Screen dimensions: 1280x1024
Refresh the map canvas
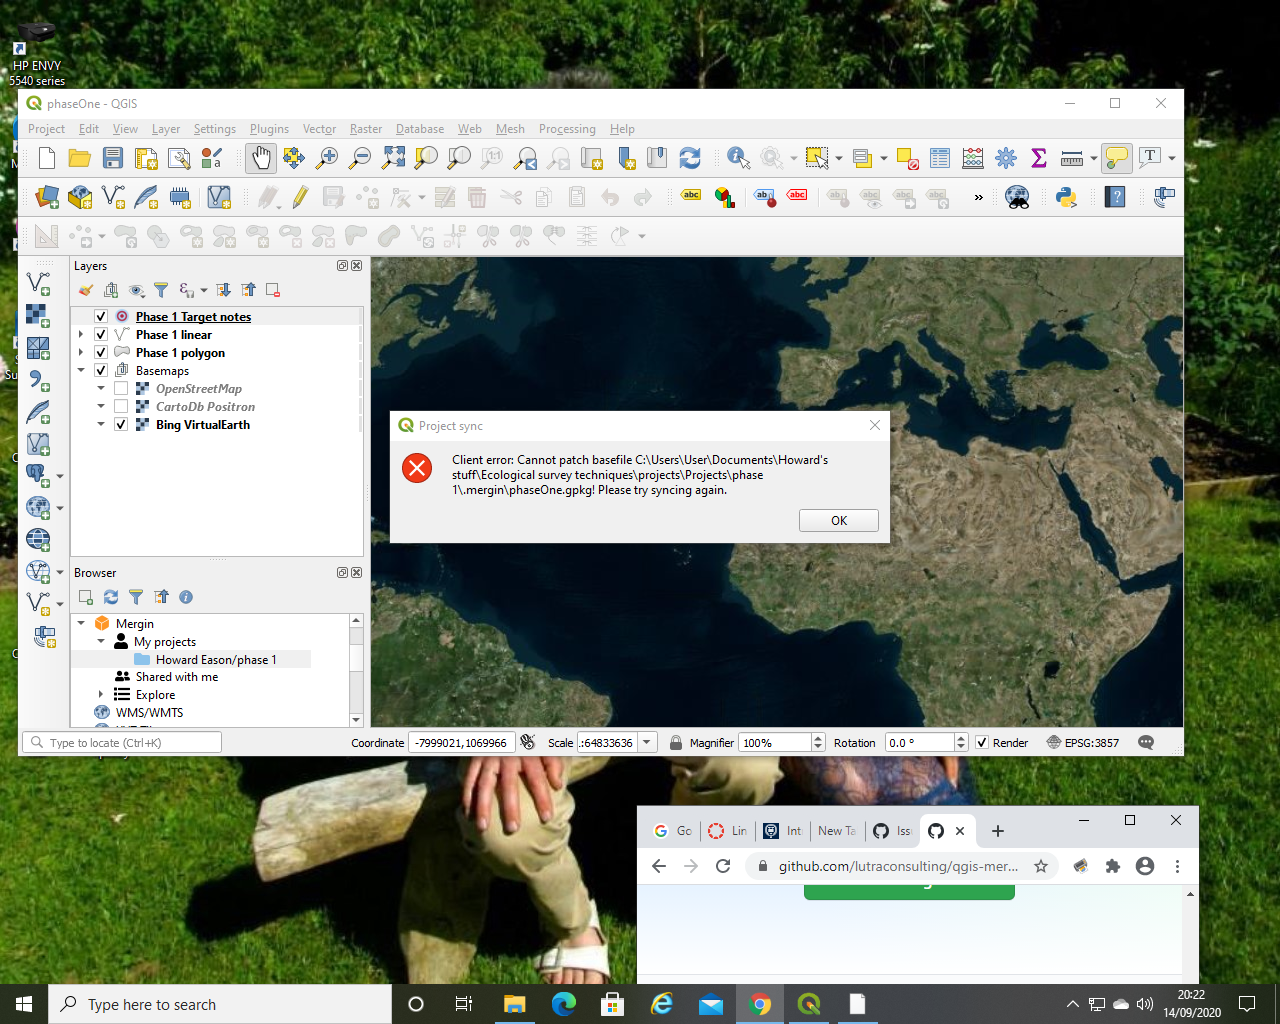pos(689,157)
